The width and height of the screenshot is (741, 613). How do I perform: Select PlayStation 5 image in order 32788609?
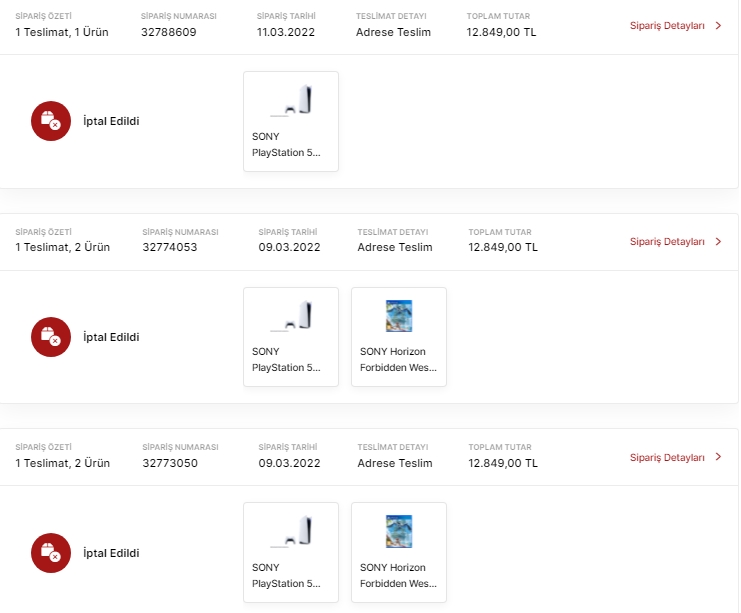pyautogui.click(x=291, y=100)
